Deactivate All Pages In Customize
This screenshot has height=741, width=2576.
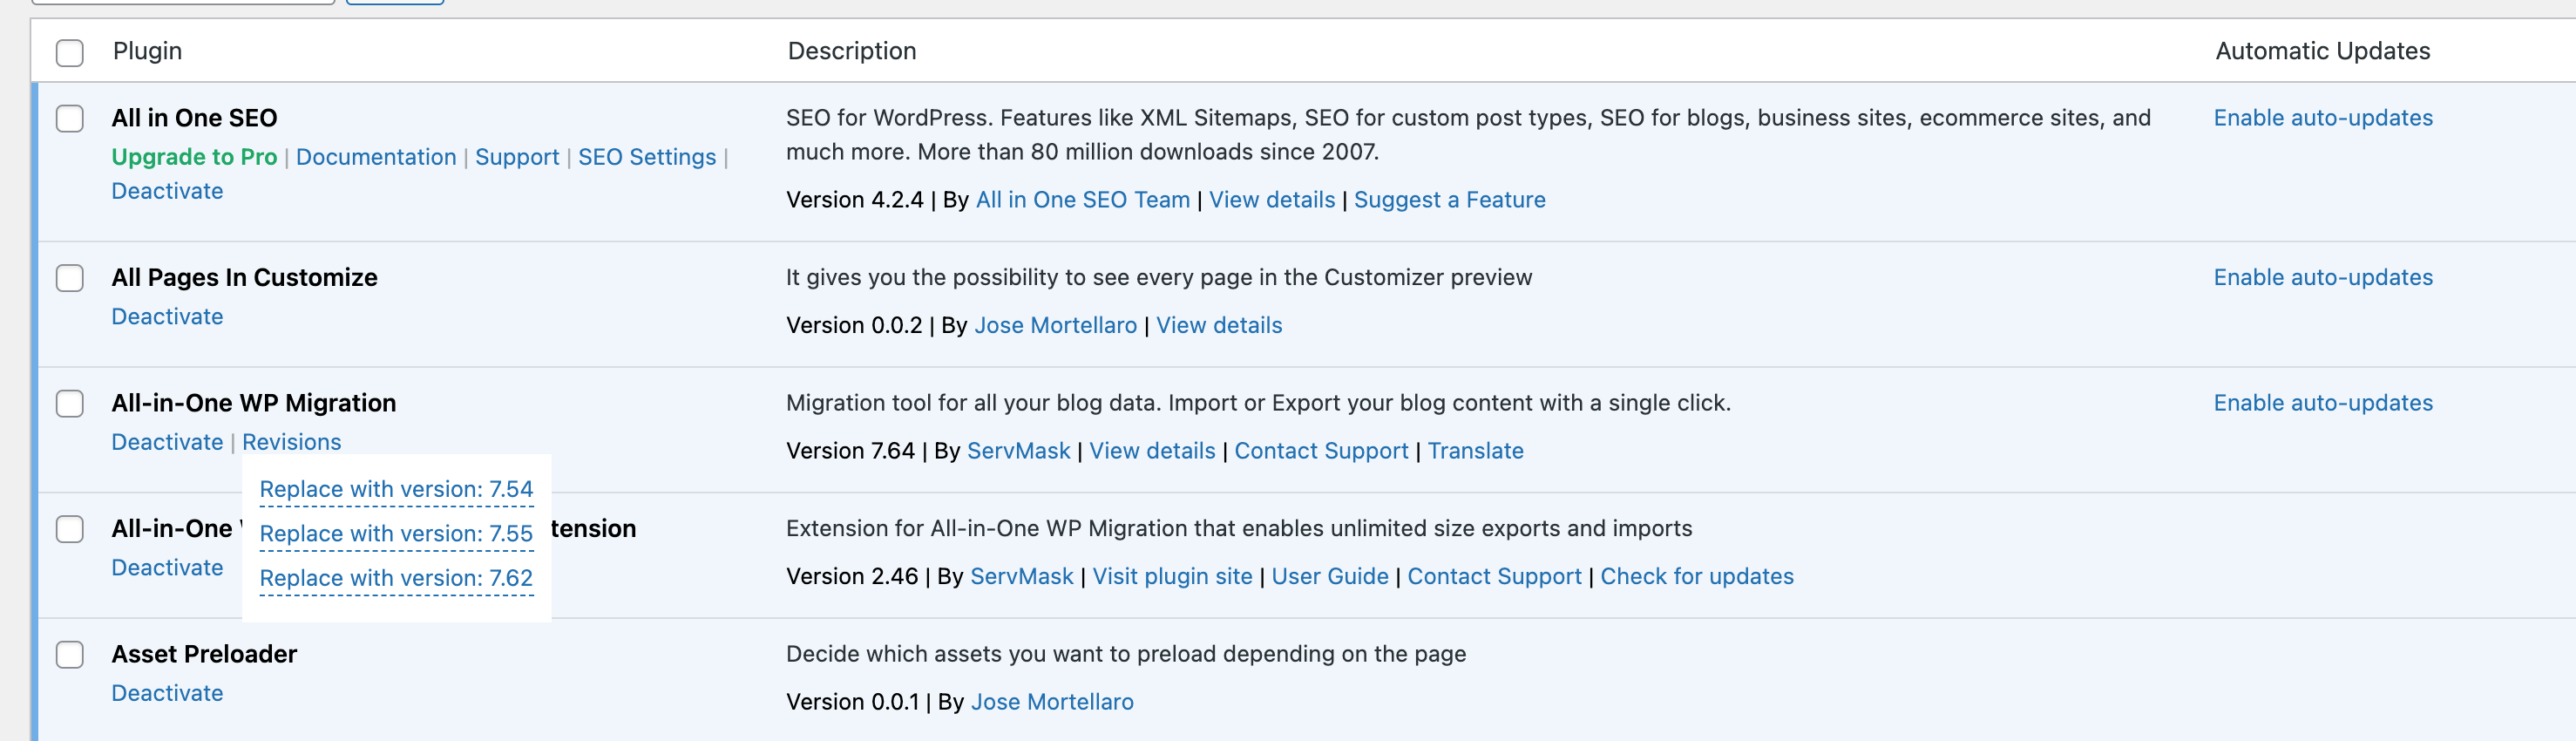coord(167,316)
